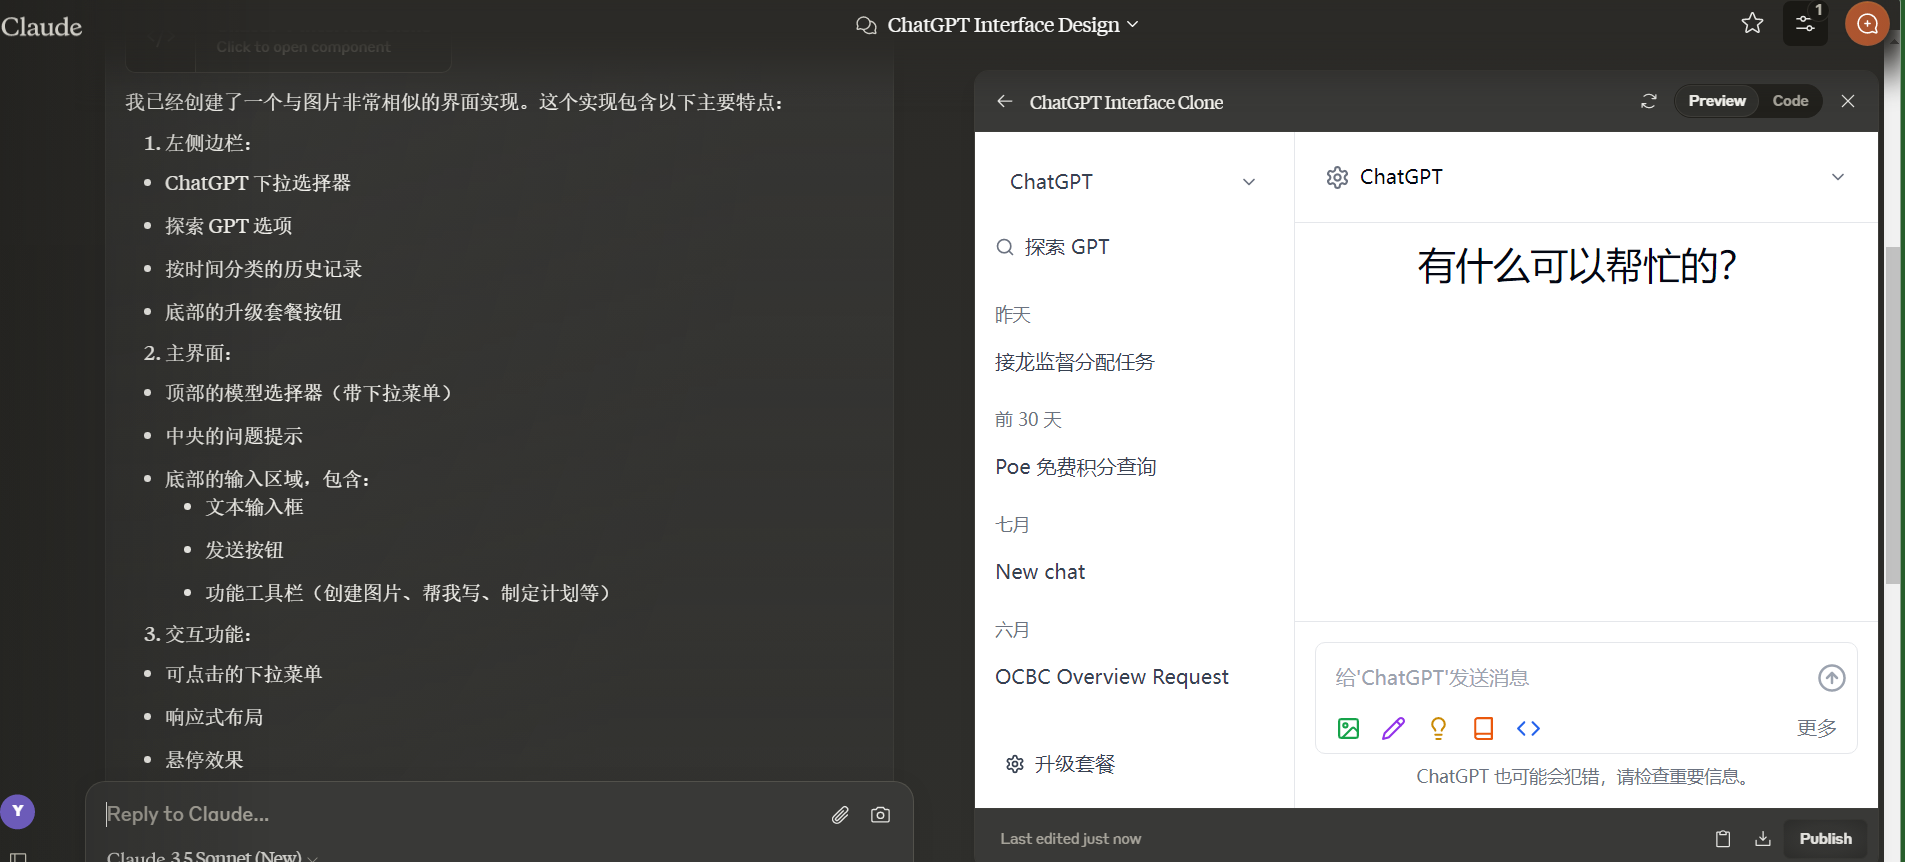The width and height of the screenshot is (1905, 862).
Task: Click the 六月 section label
Action: point(1012,630)
